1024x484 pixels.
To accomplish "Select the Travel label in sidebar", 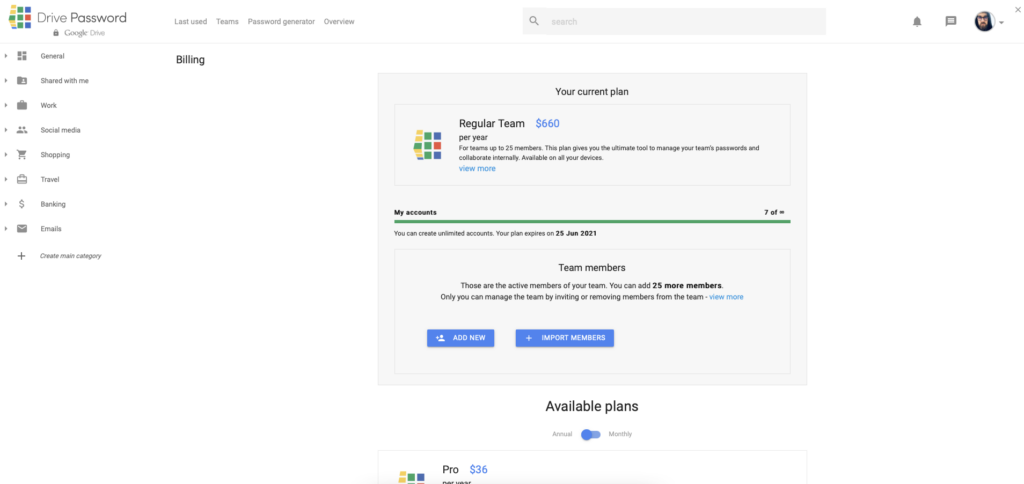I will 50,180.
